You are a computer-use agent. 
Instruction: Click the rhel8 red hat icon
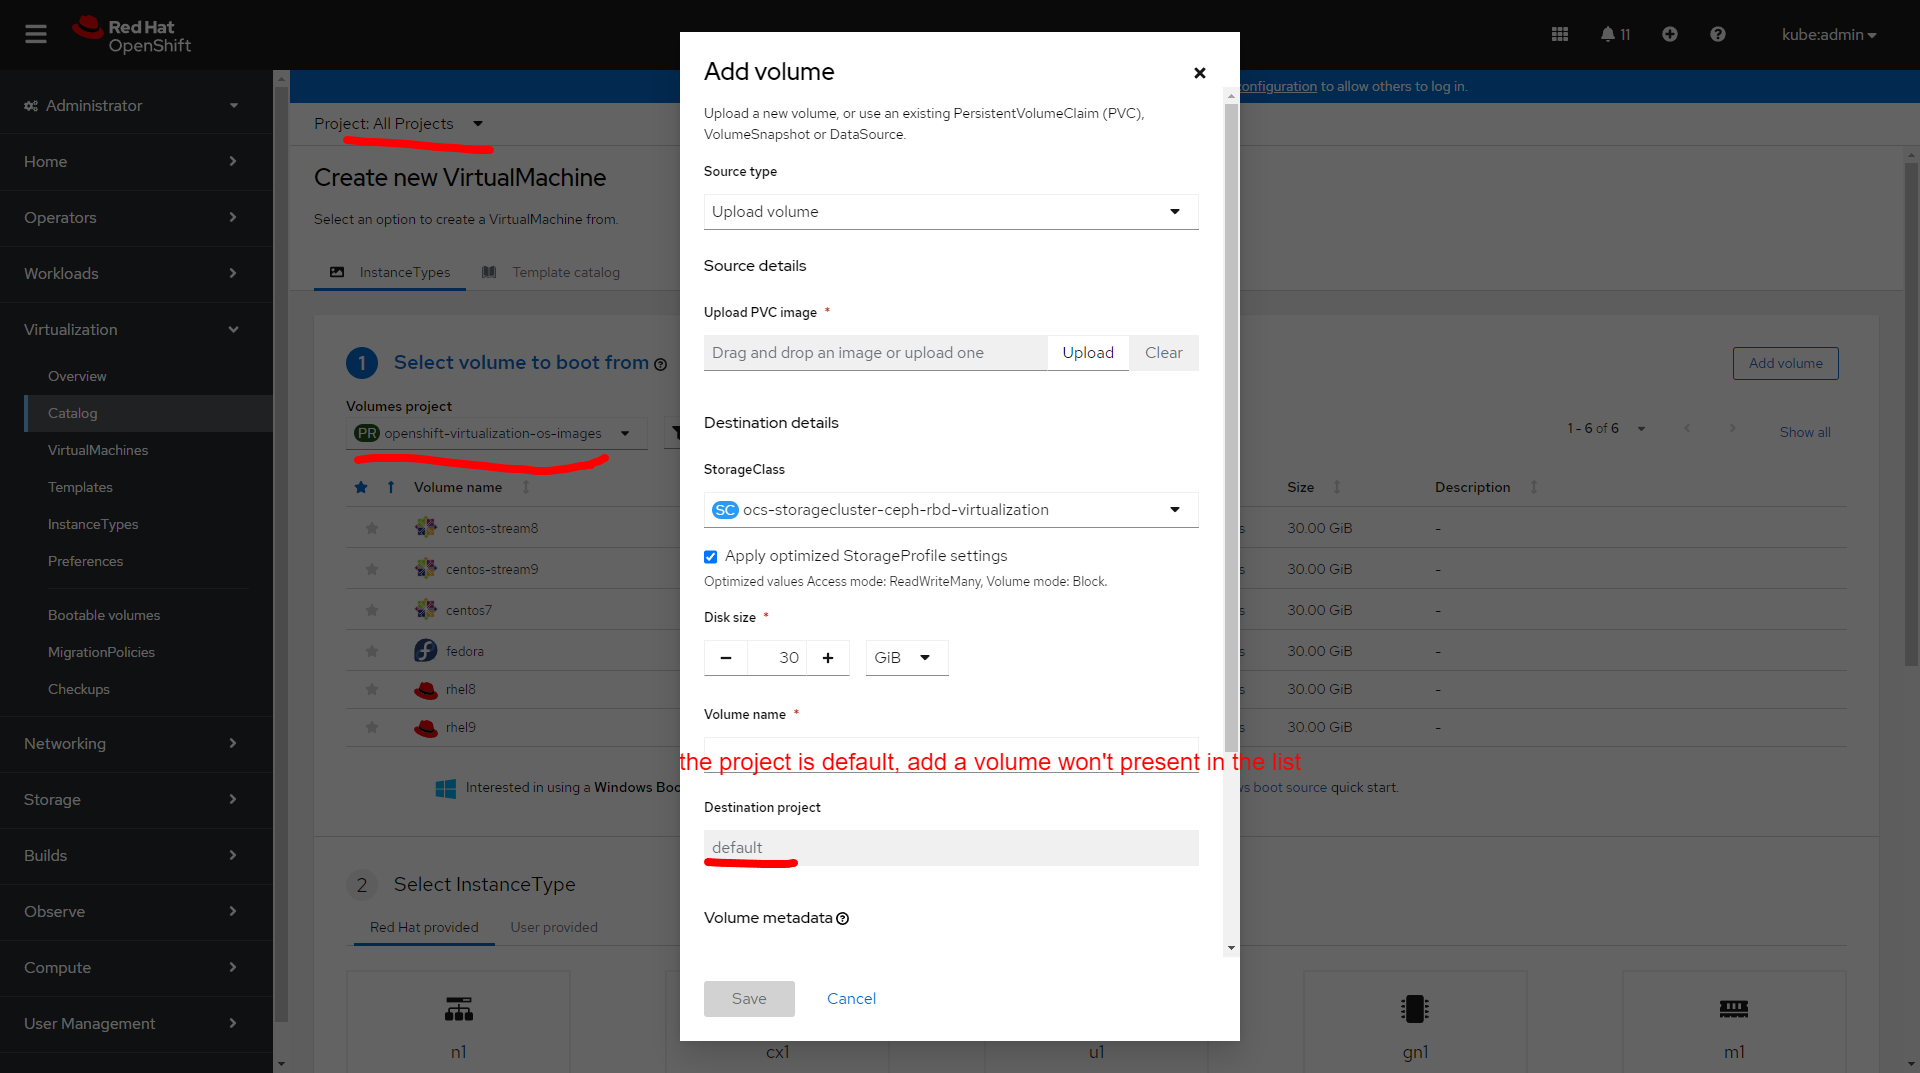pyautogui.click(x=426, y=690)
